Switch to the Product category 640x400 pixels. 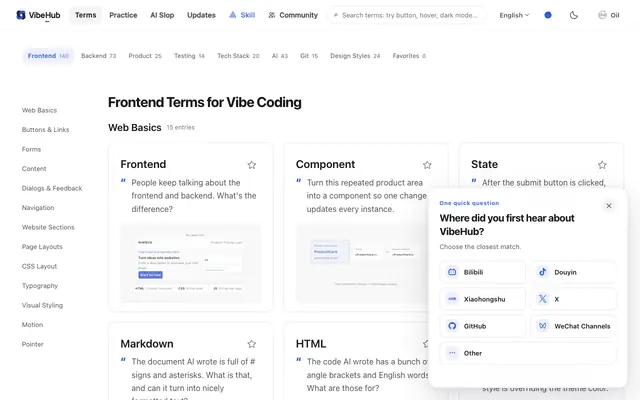pos(145,56)
